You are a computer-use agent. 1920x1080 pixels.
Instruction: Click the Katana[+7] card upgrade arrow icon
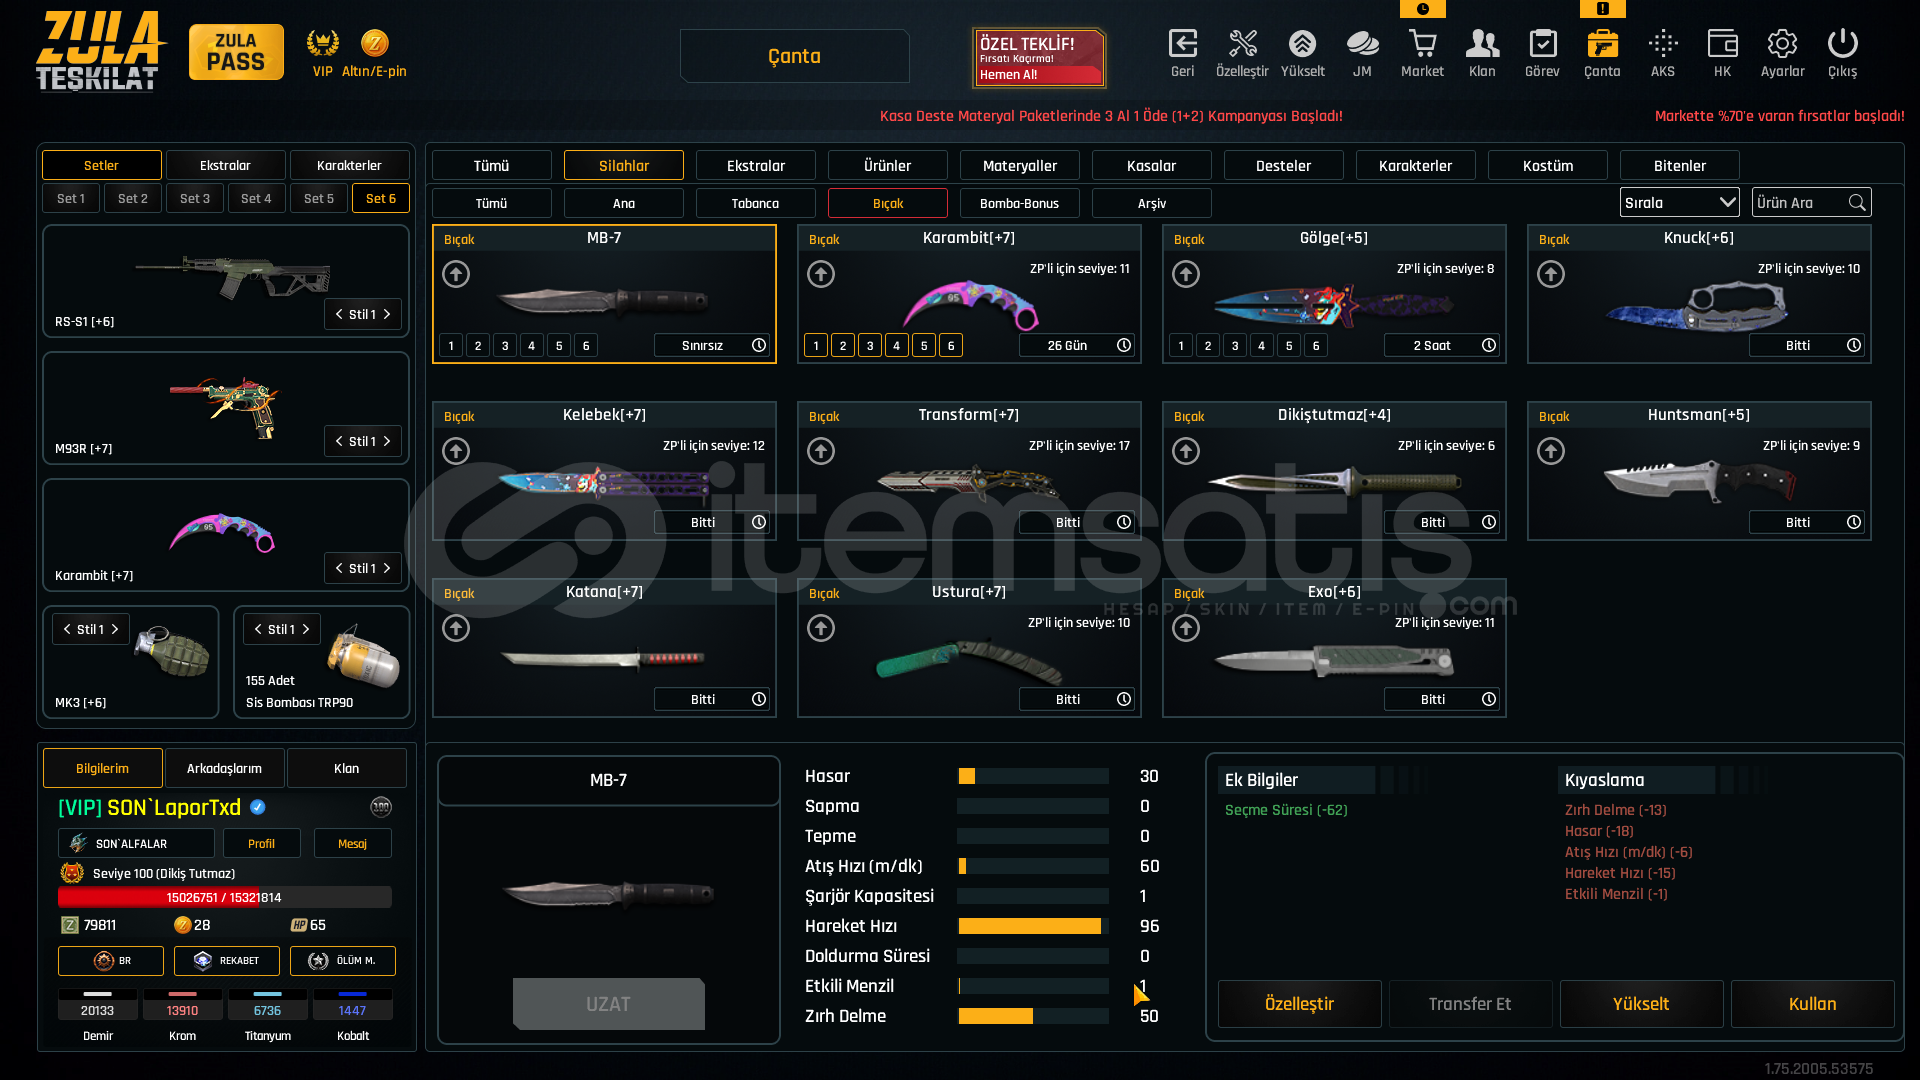(456, 628)
